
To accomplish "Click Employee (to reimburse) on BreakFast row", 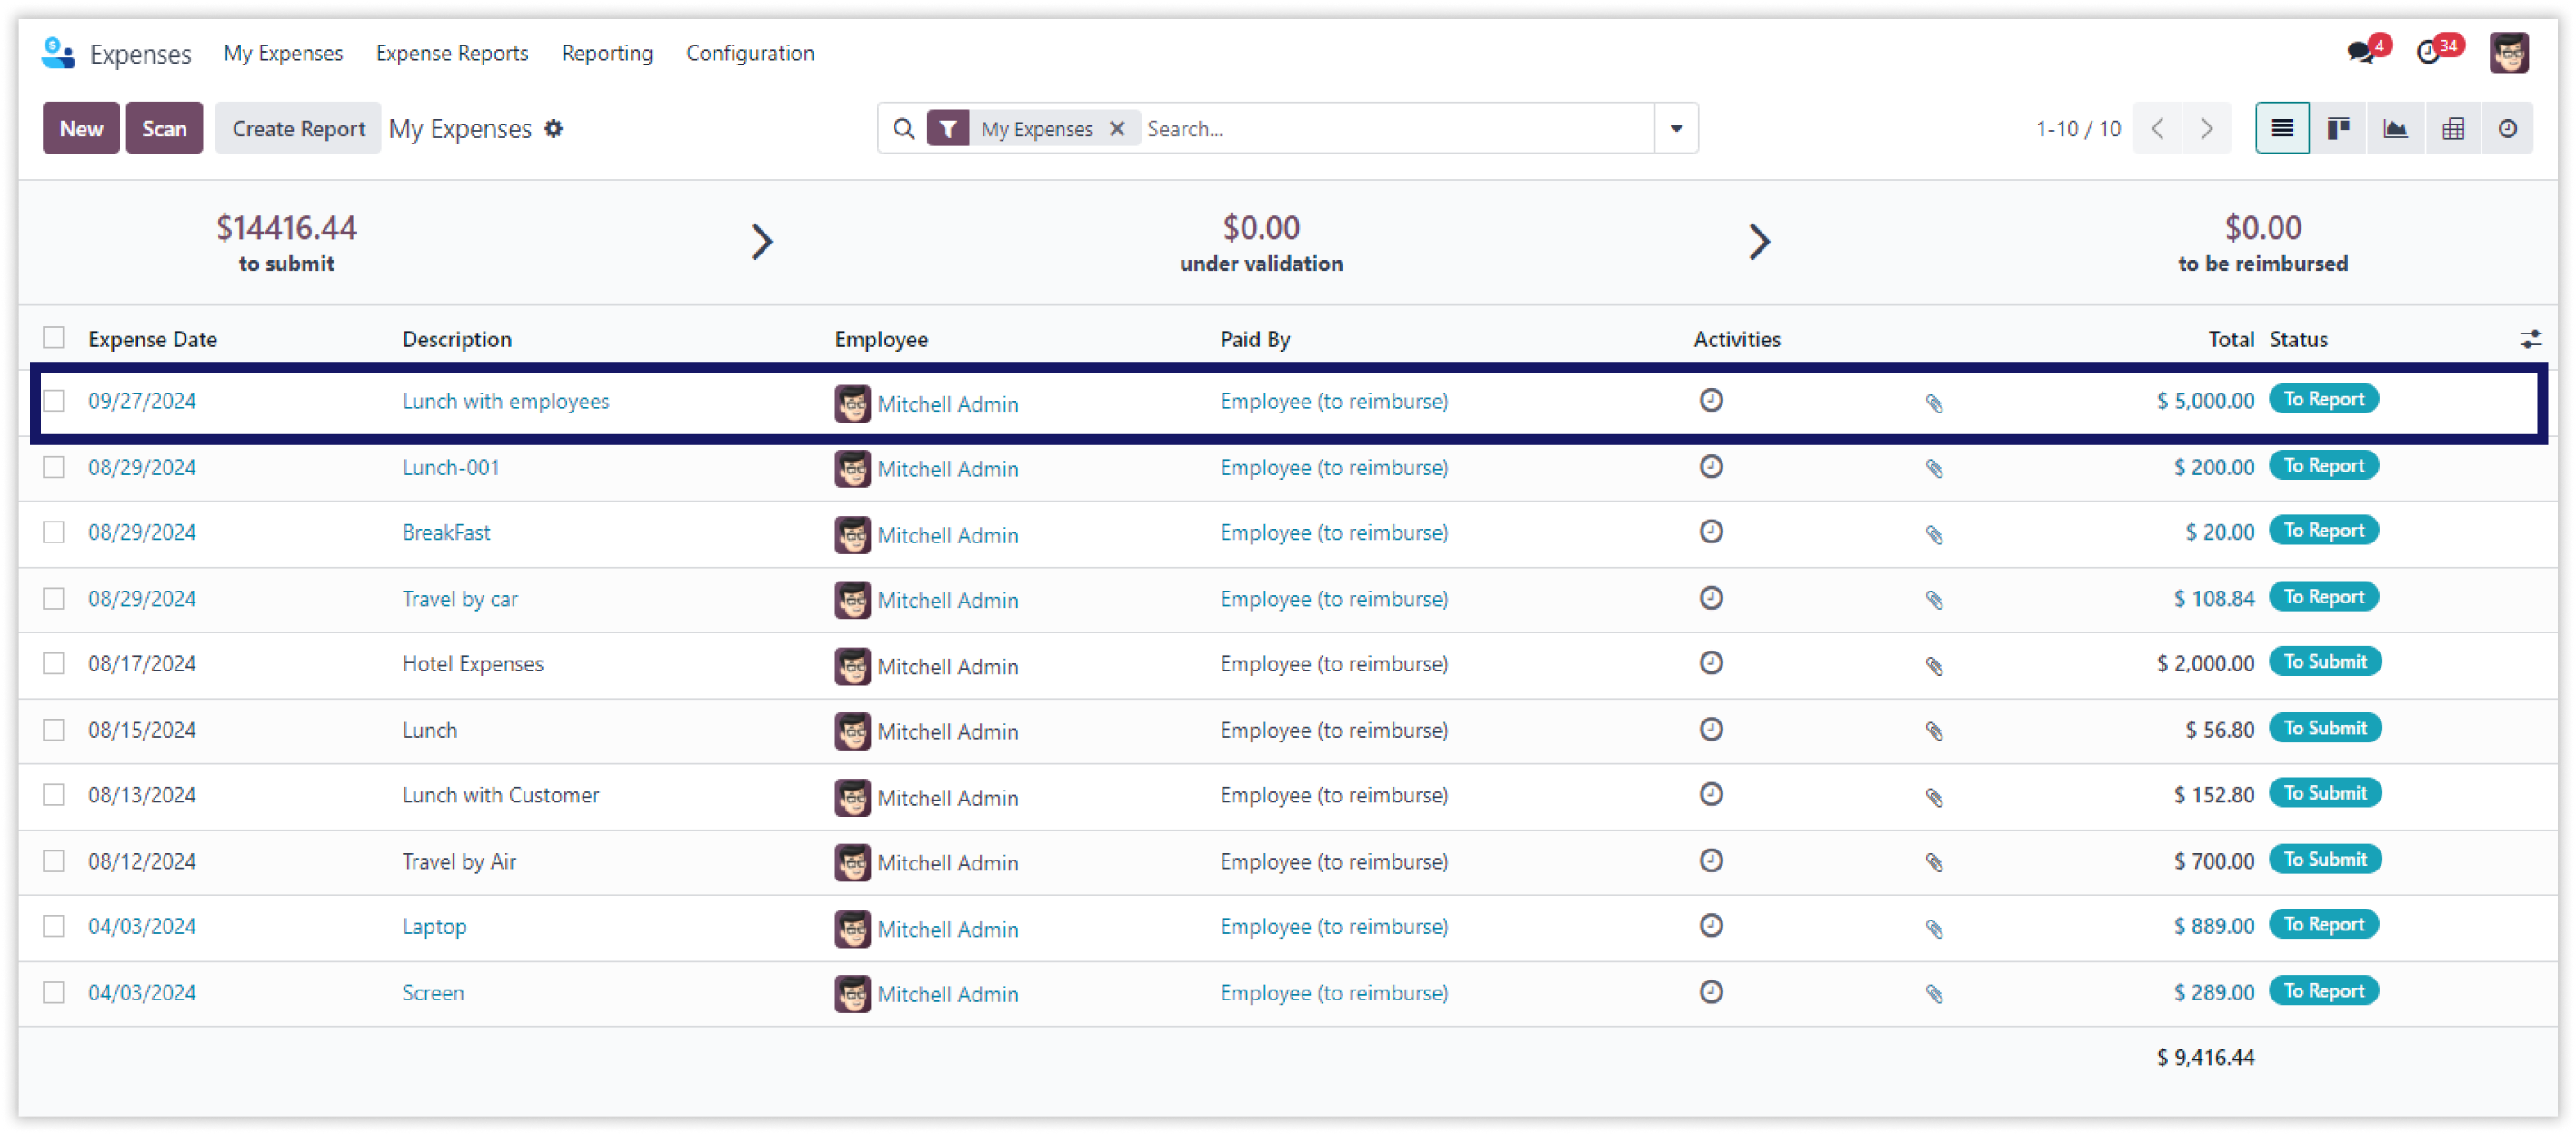I will tap(1333, 533).
